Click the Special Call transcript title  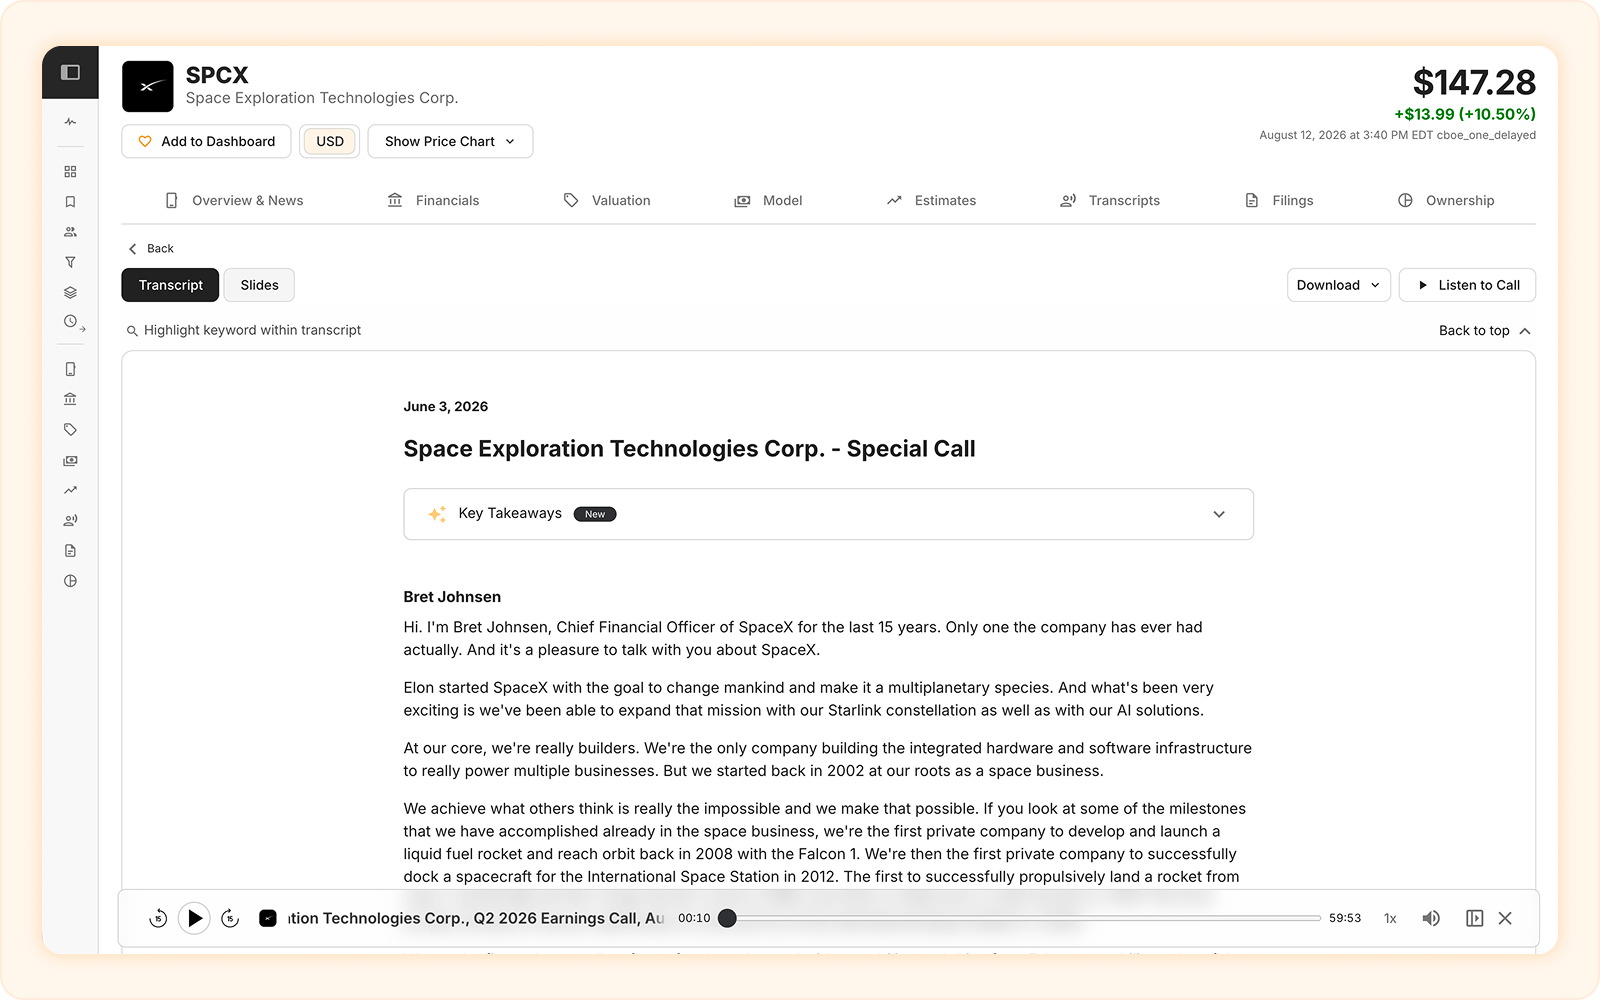[x=689, y=449]
